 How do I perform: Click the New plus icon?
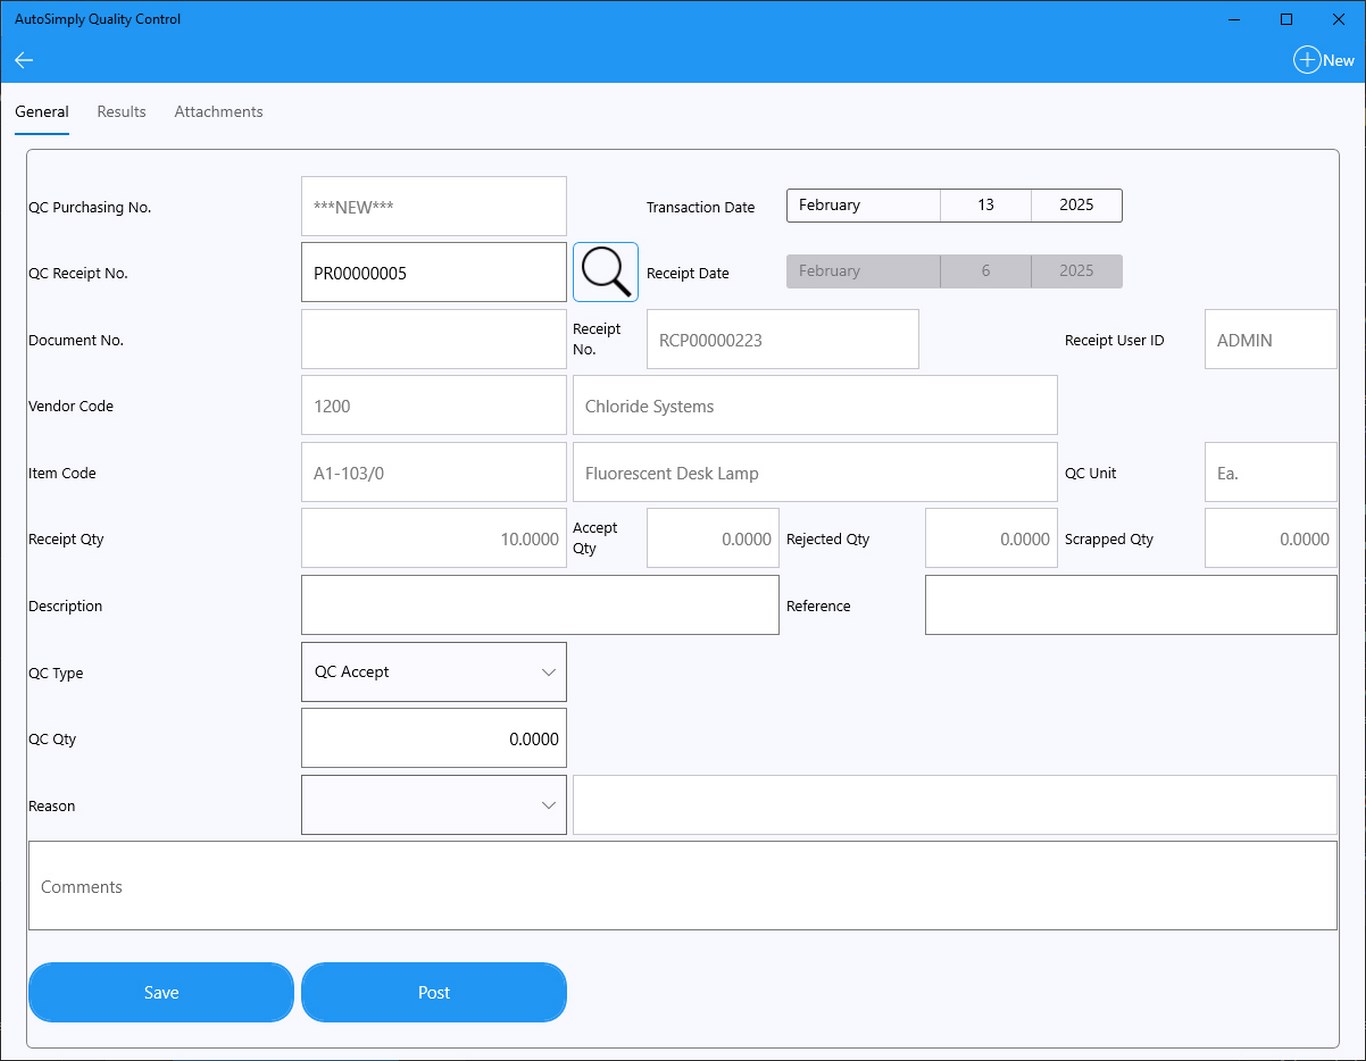click(x=1306, y=60)
